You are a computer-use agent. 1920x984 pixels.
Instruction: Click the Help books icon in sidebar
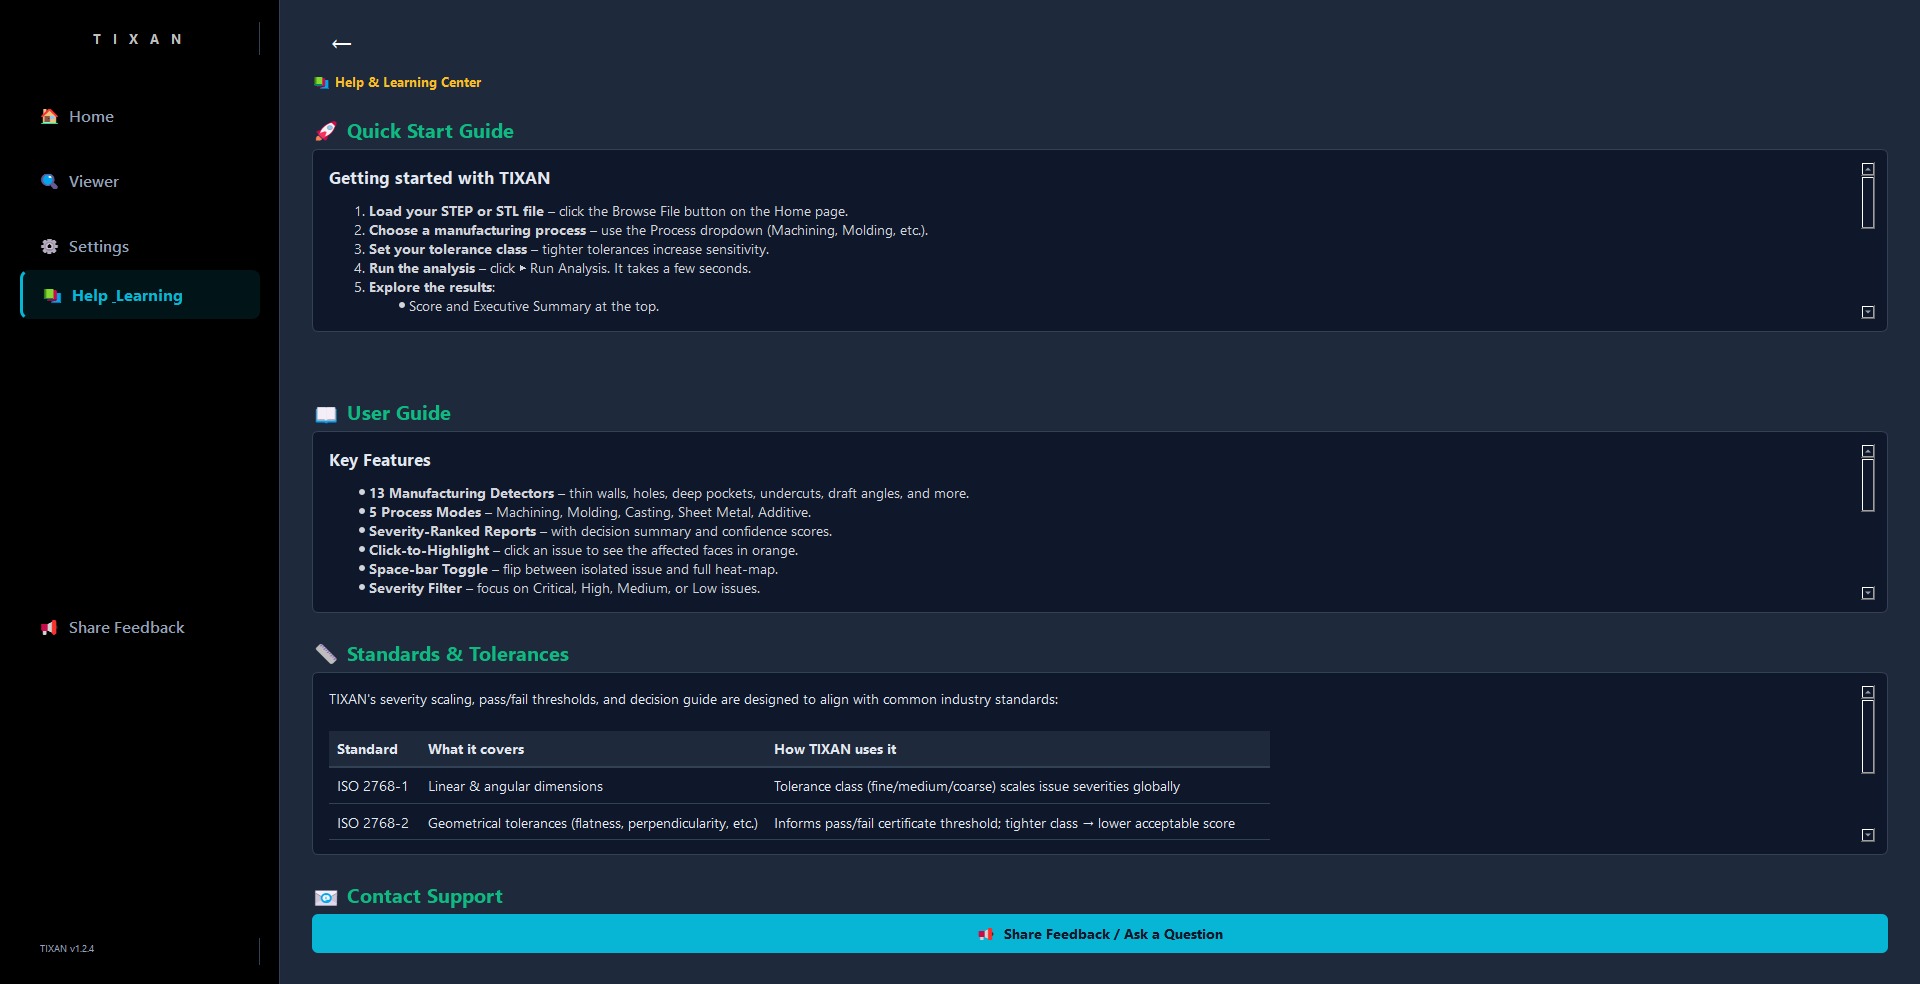tap(52, 296)
